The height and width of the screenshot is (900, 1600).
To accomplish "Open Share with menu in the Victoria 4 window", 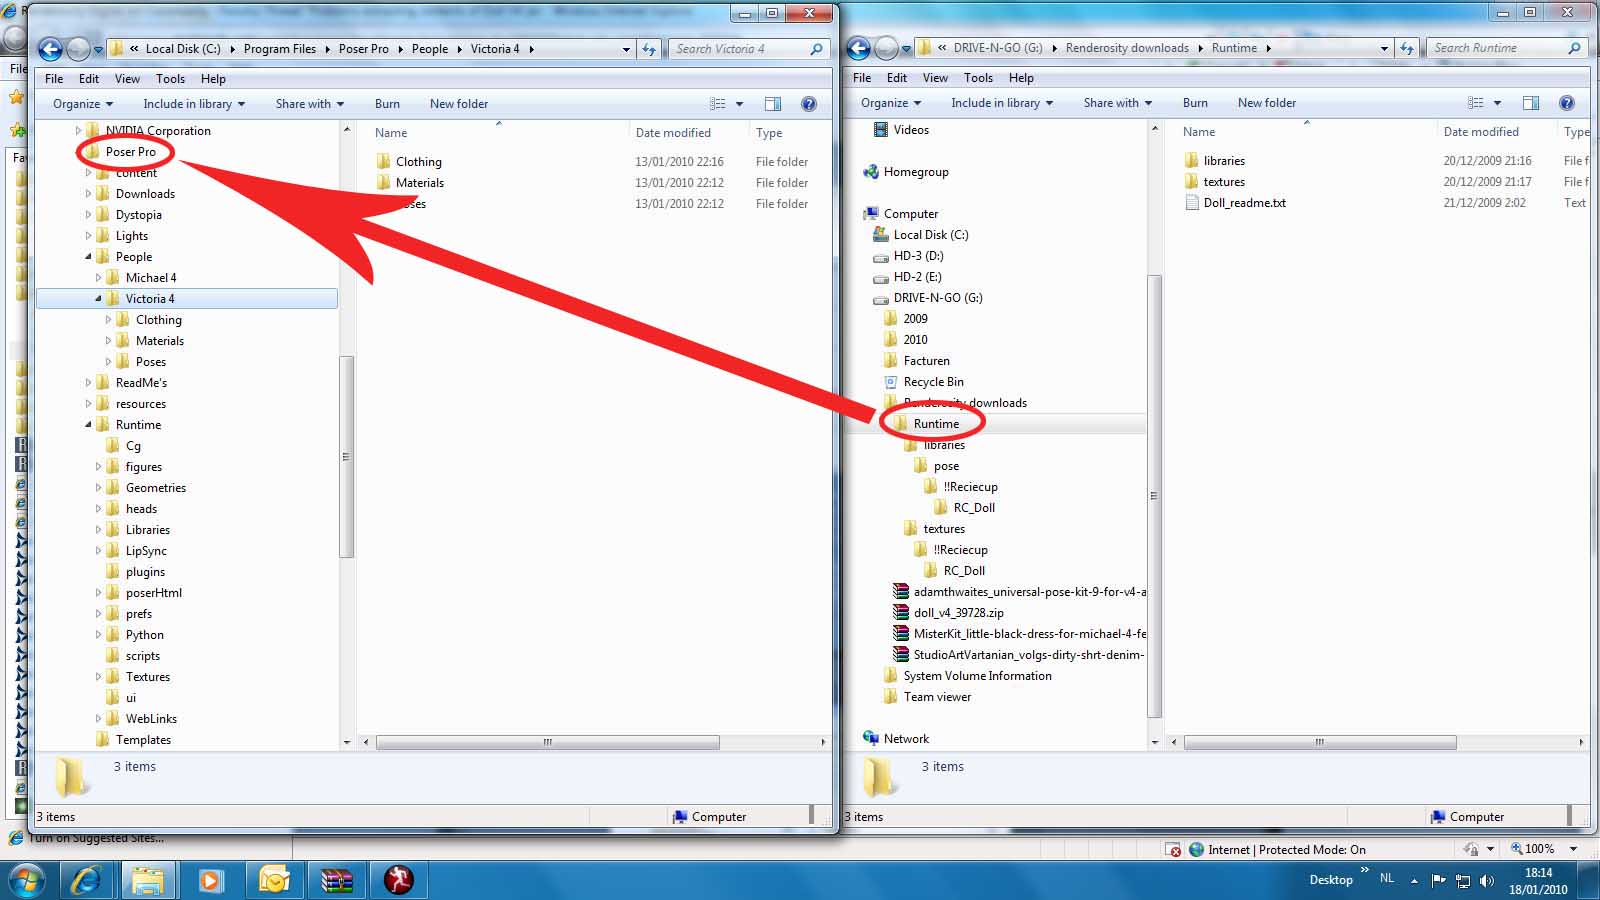I will click(x=310, y=104).
